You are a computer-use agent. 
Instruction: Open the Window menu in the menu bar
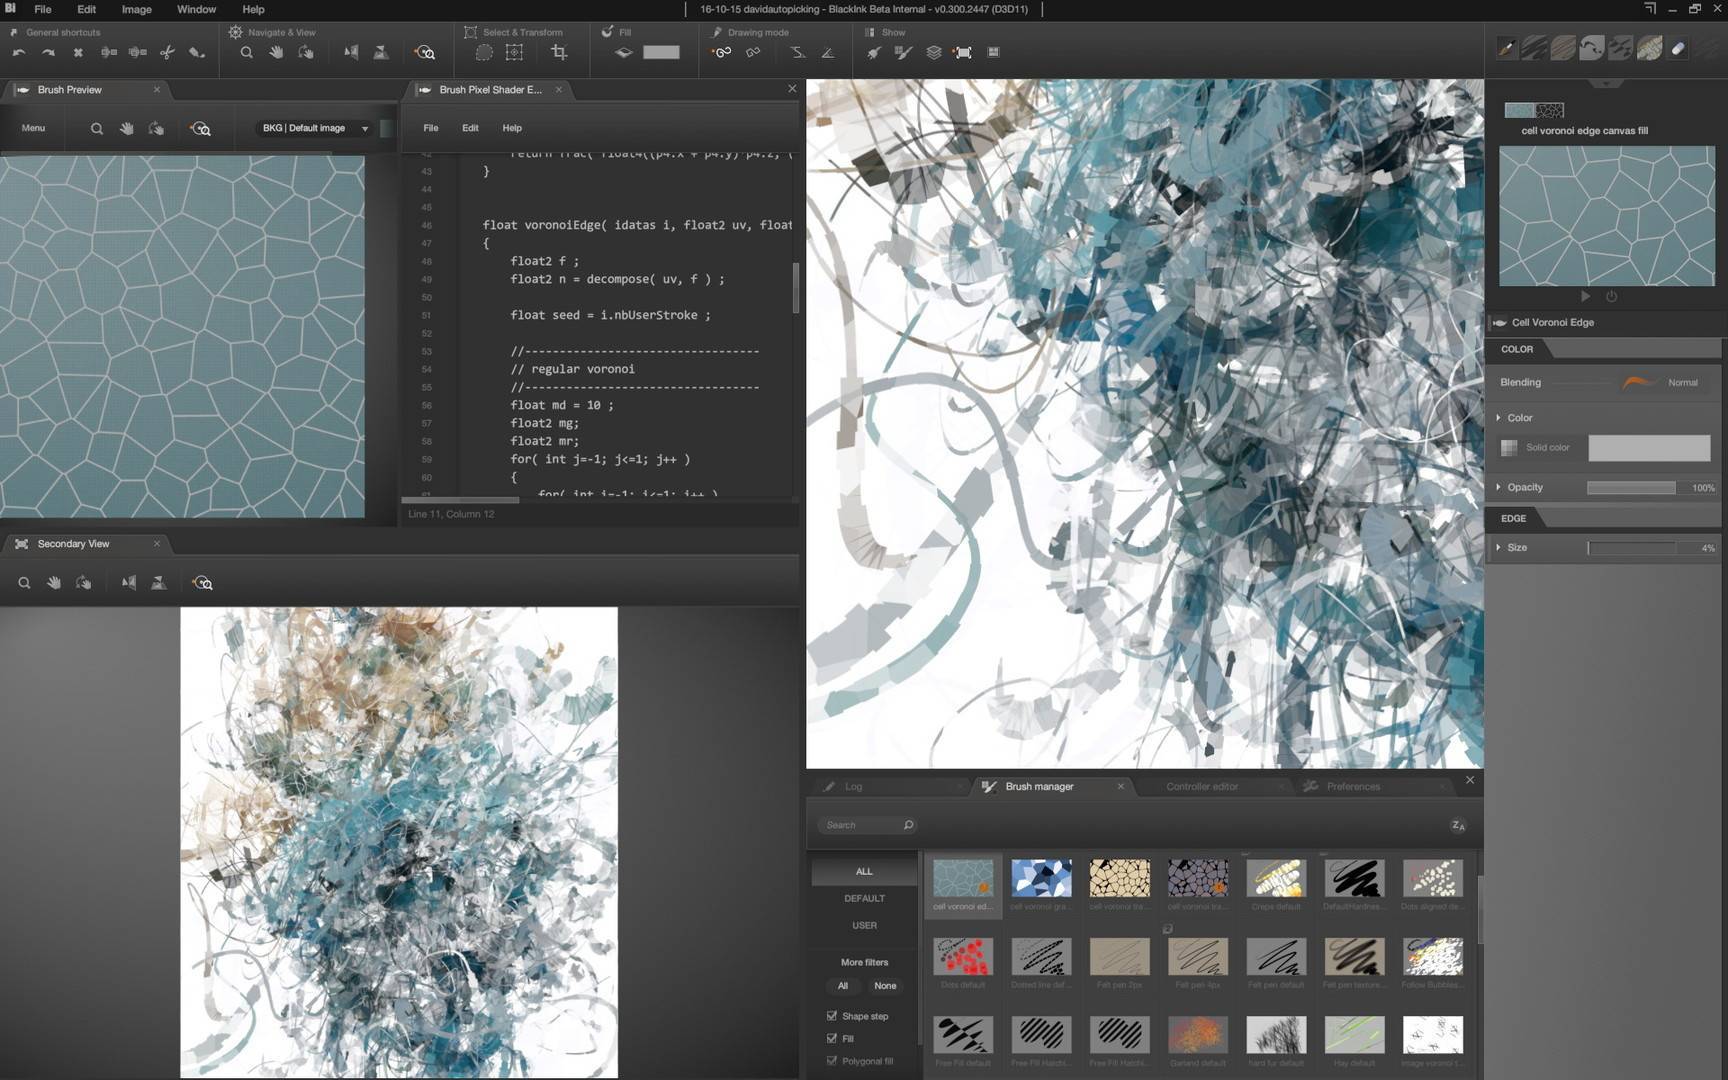[x=196, y=9]
